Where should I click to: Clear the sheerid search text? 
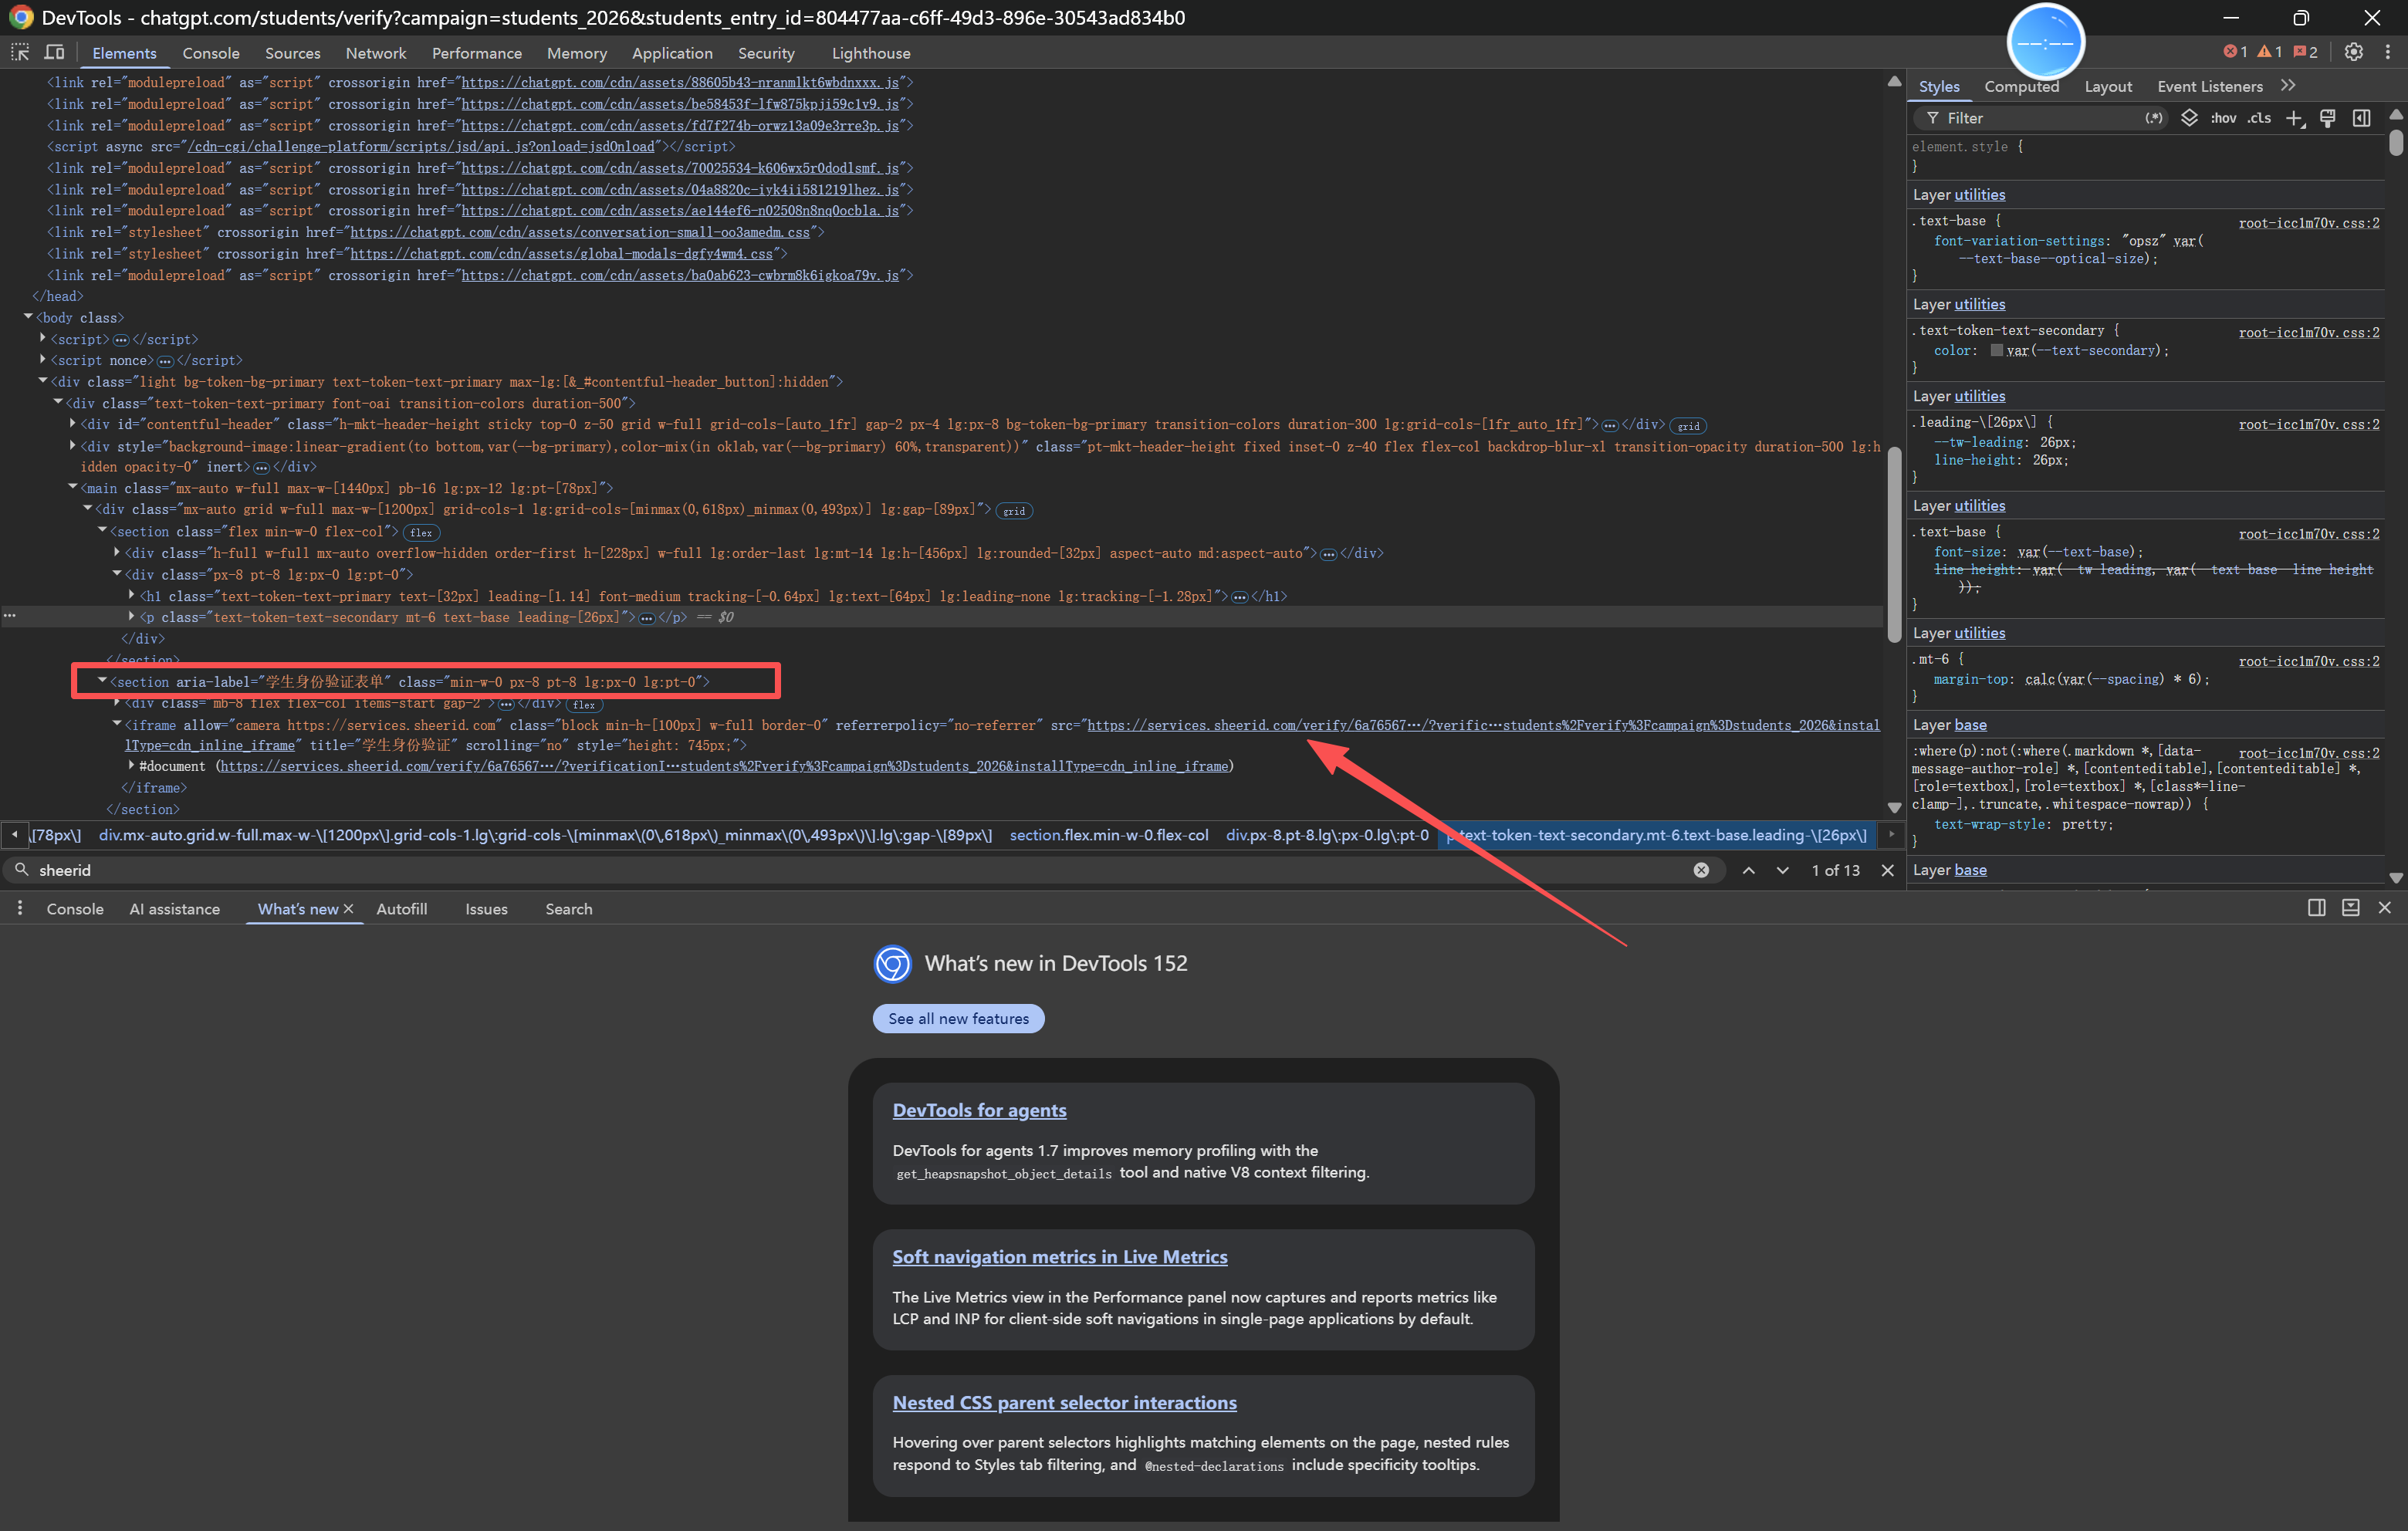tap(1701, 870)
